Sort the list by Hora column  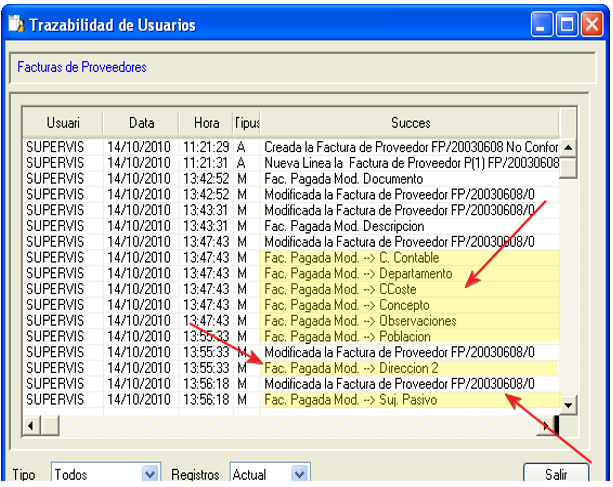[x=206, y=123]
